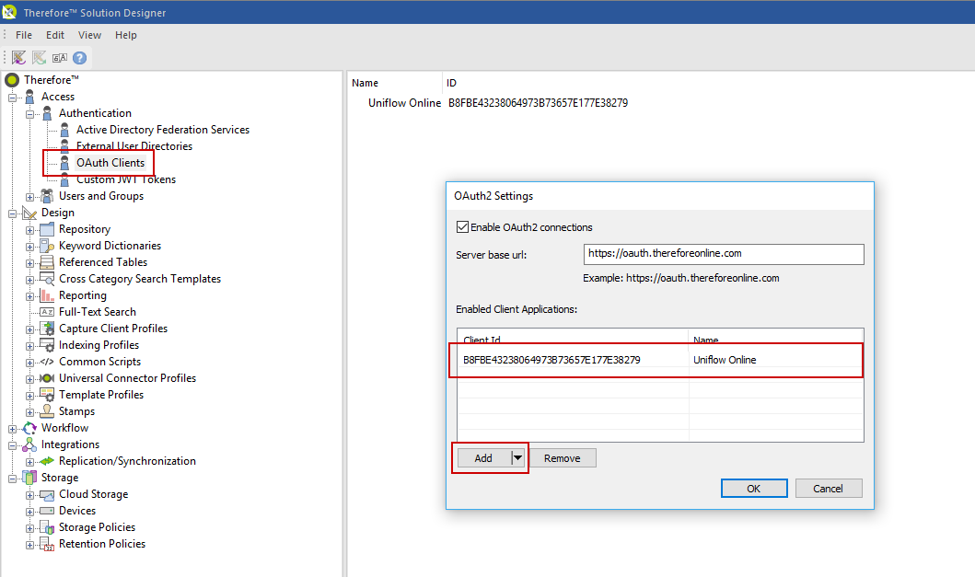975x577 pixels.
Task: Uncheck Enable OAuth2 connections
Action: tap(461, 226)
